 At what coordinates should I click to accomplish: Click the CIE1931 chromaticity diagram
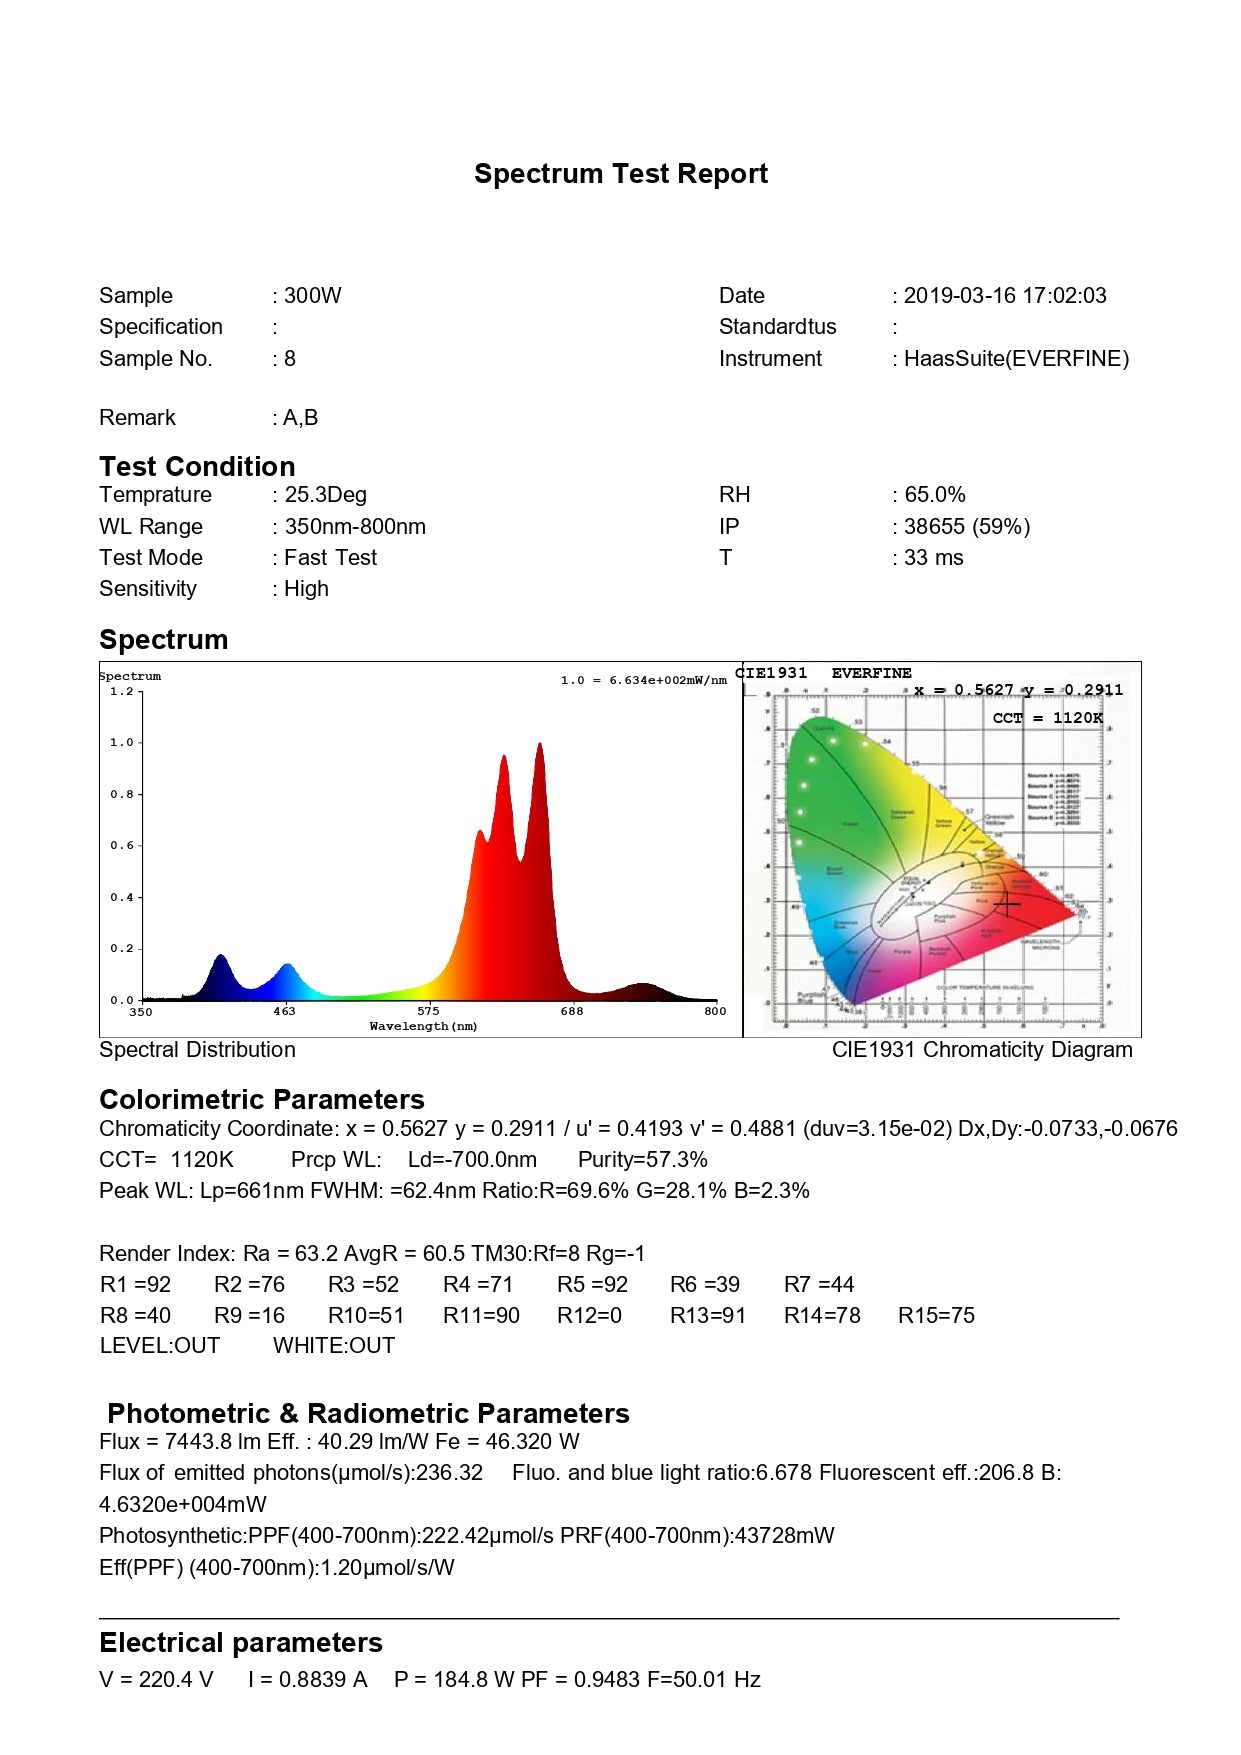point(940,850)
